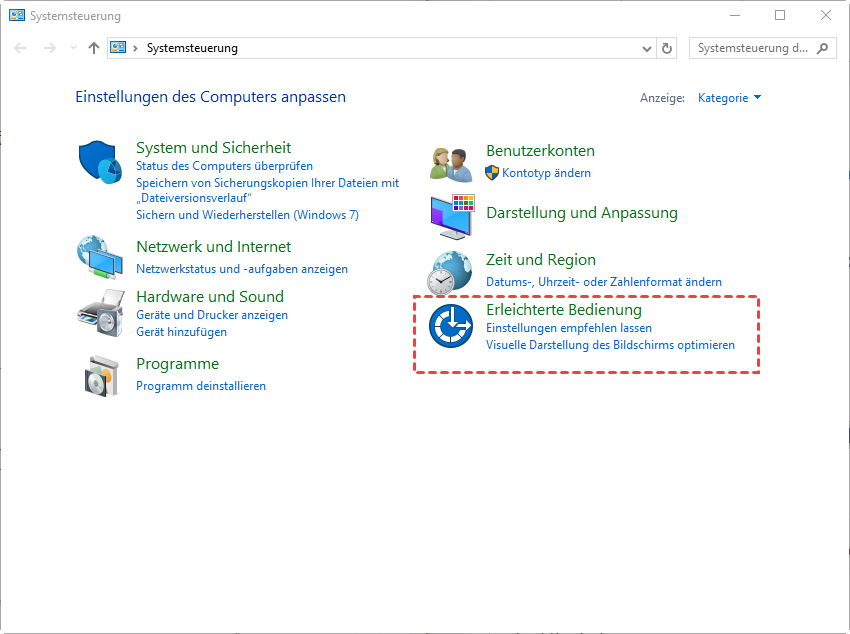Click Geräte und Drucker anzeigen
Image resolution: width=850 pixels, height=634 pixels.
(212, 315)
